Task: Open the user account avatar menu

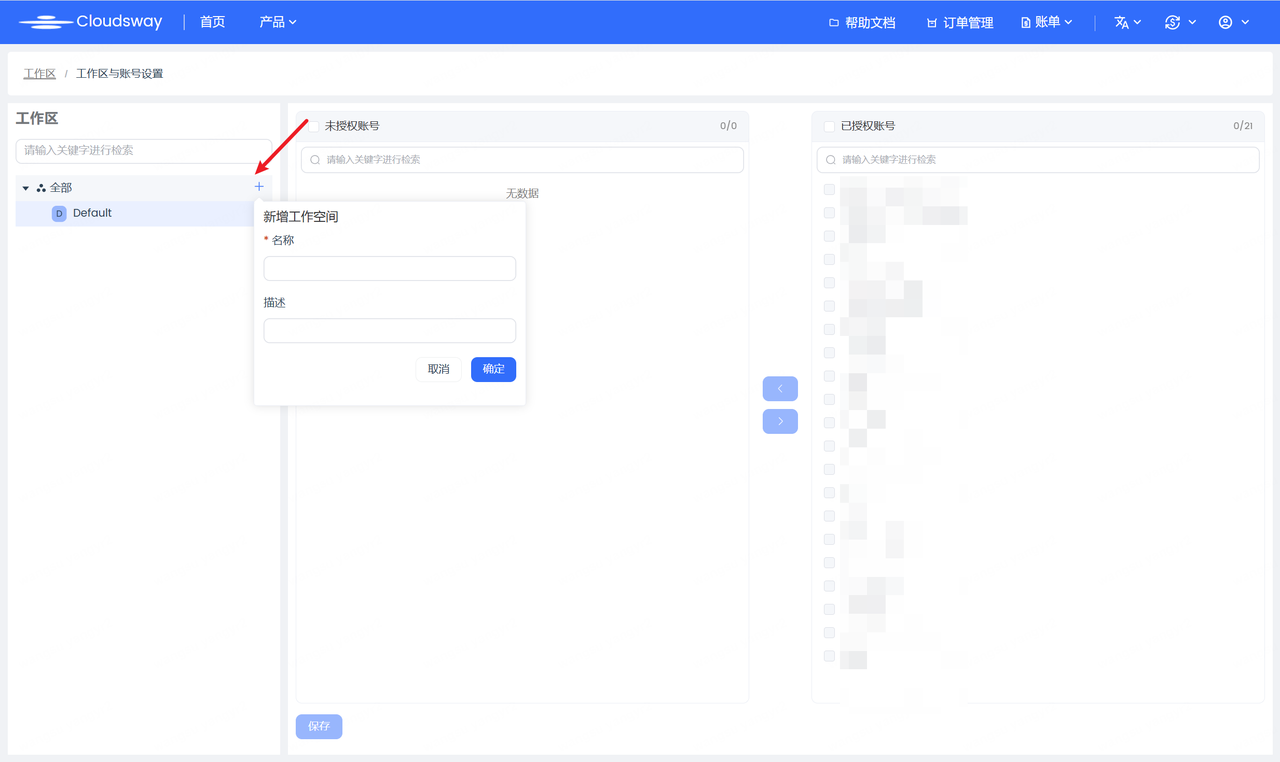Action: pos(1233,22)
